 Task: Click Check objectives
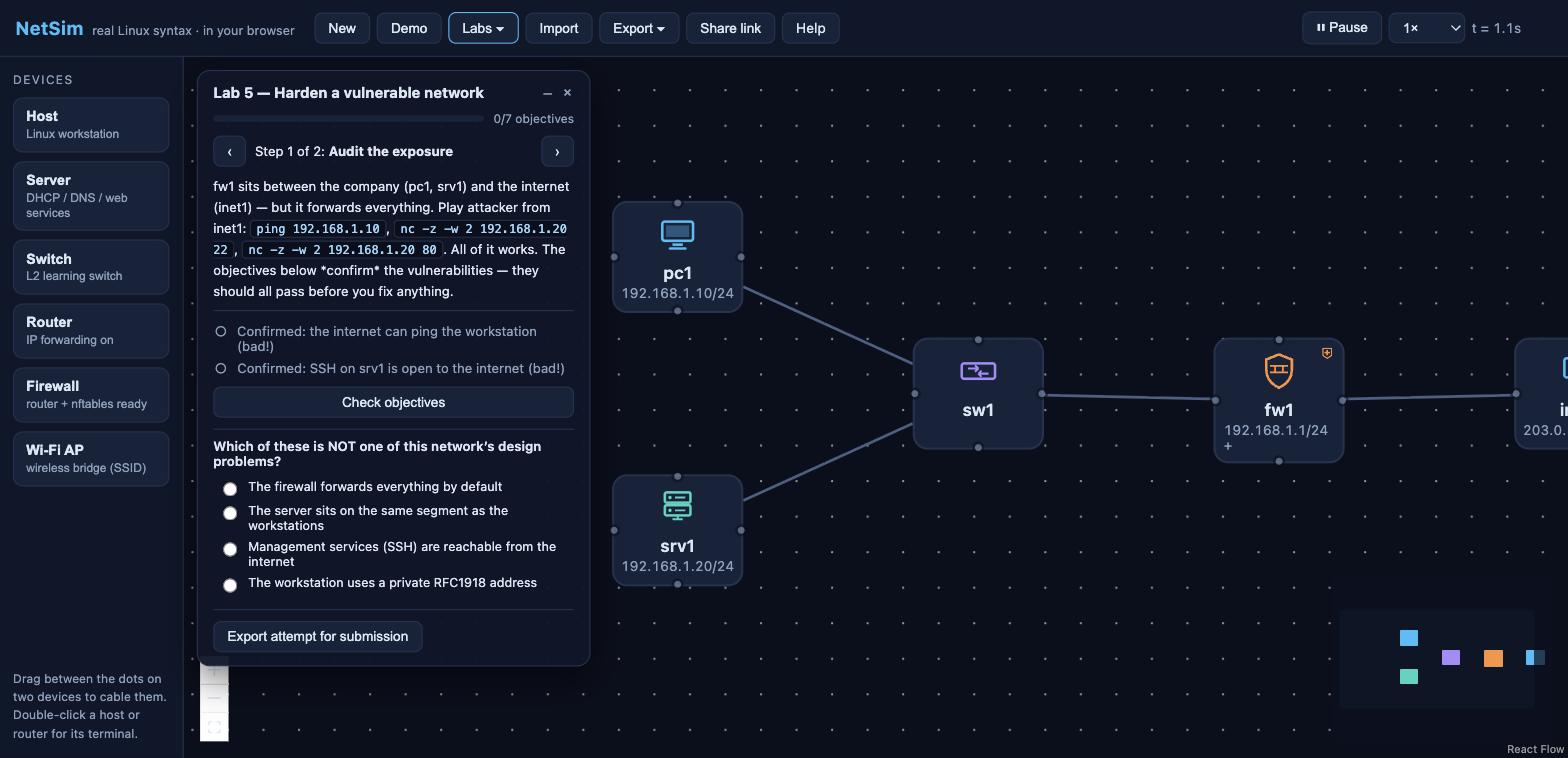(393, 402)
